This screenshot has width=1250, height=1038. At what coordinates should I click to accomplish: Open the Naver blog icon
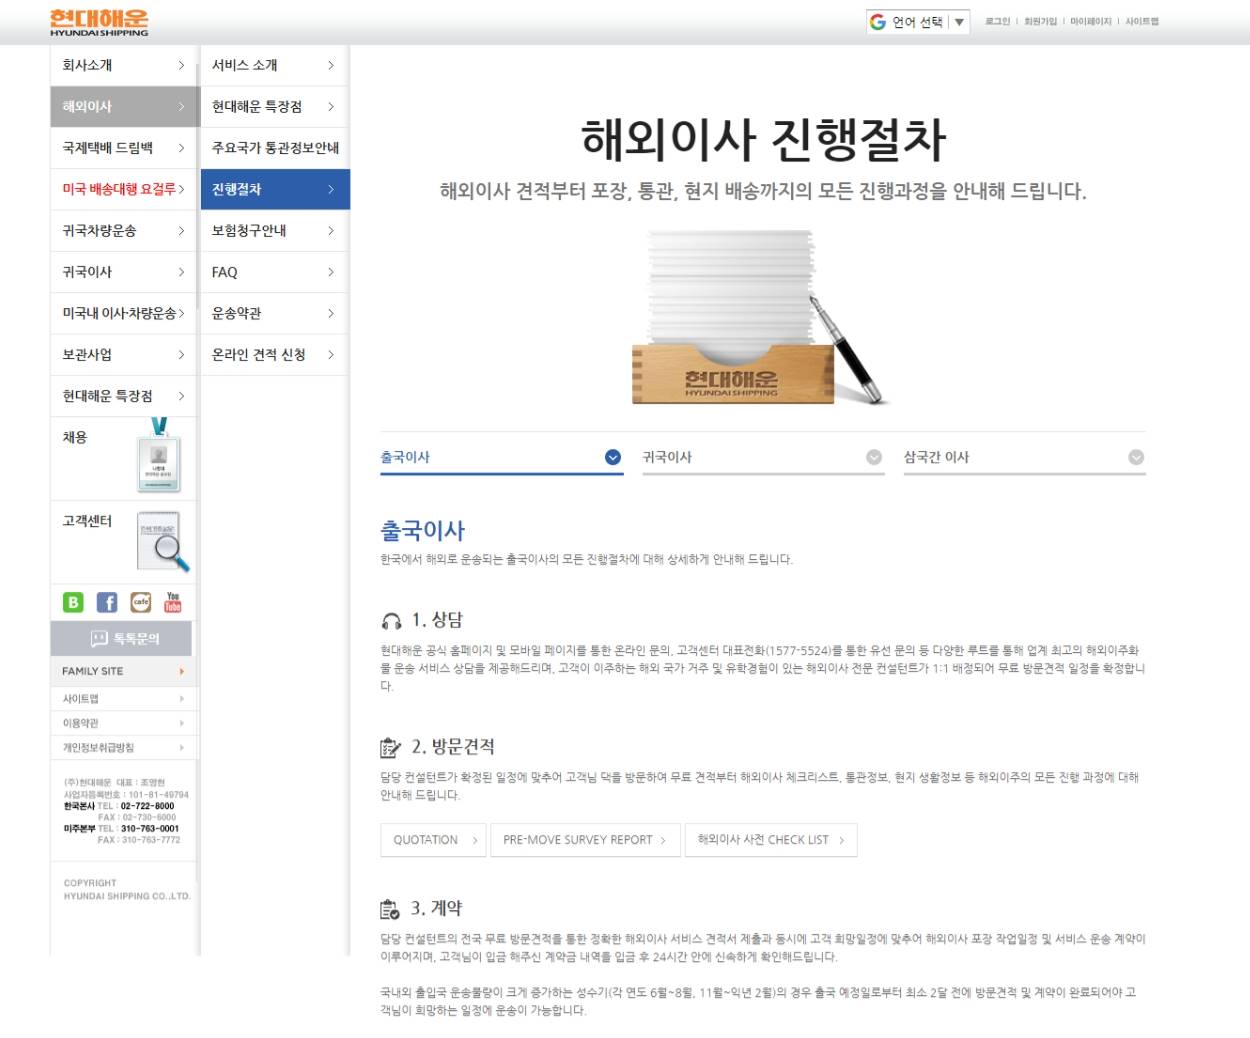point(73,602)
